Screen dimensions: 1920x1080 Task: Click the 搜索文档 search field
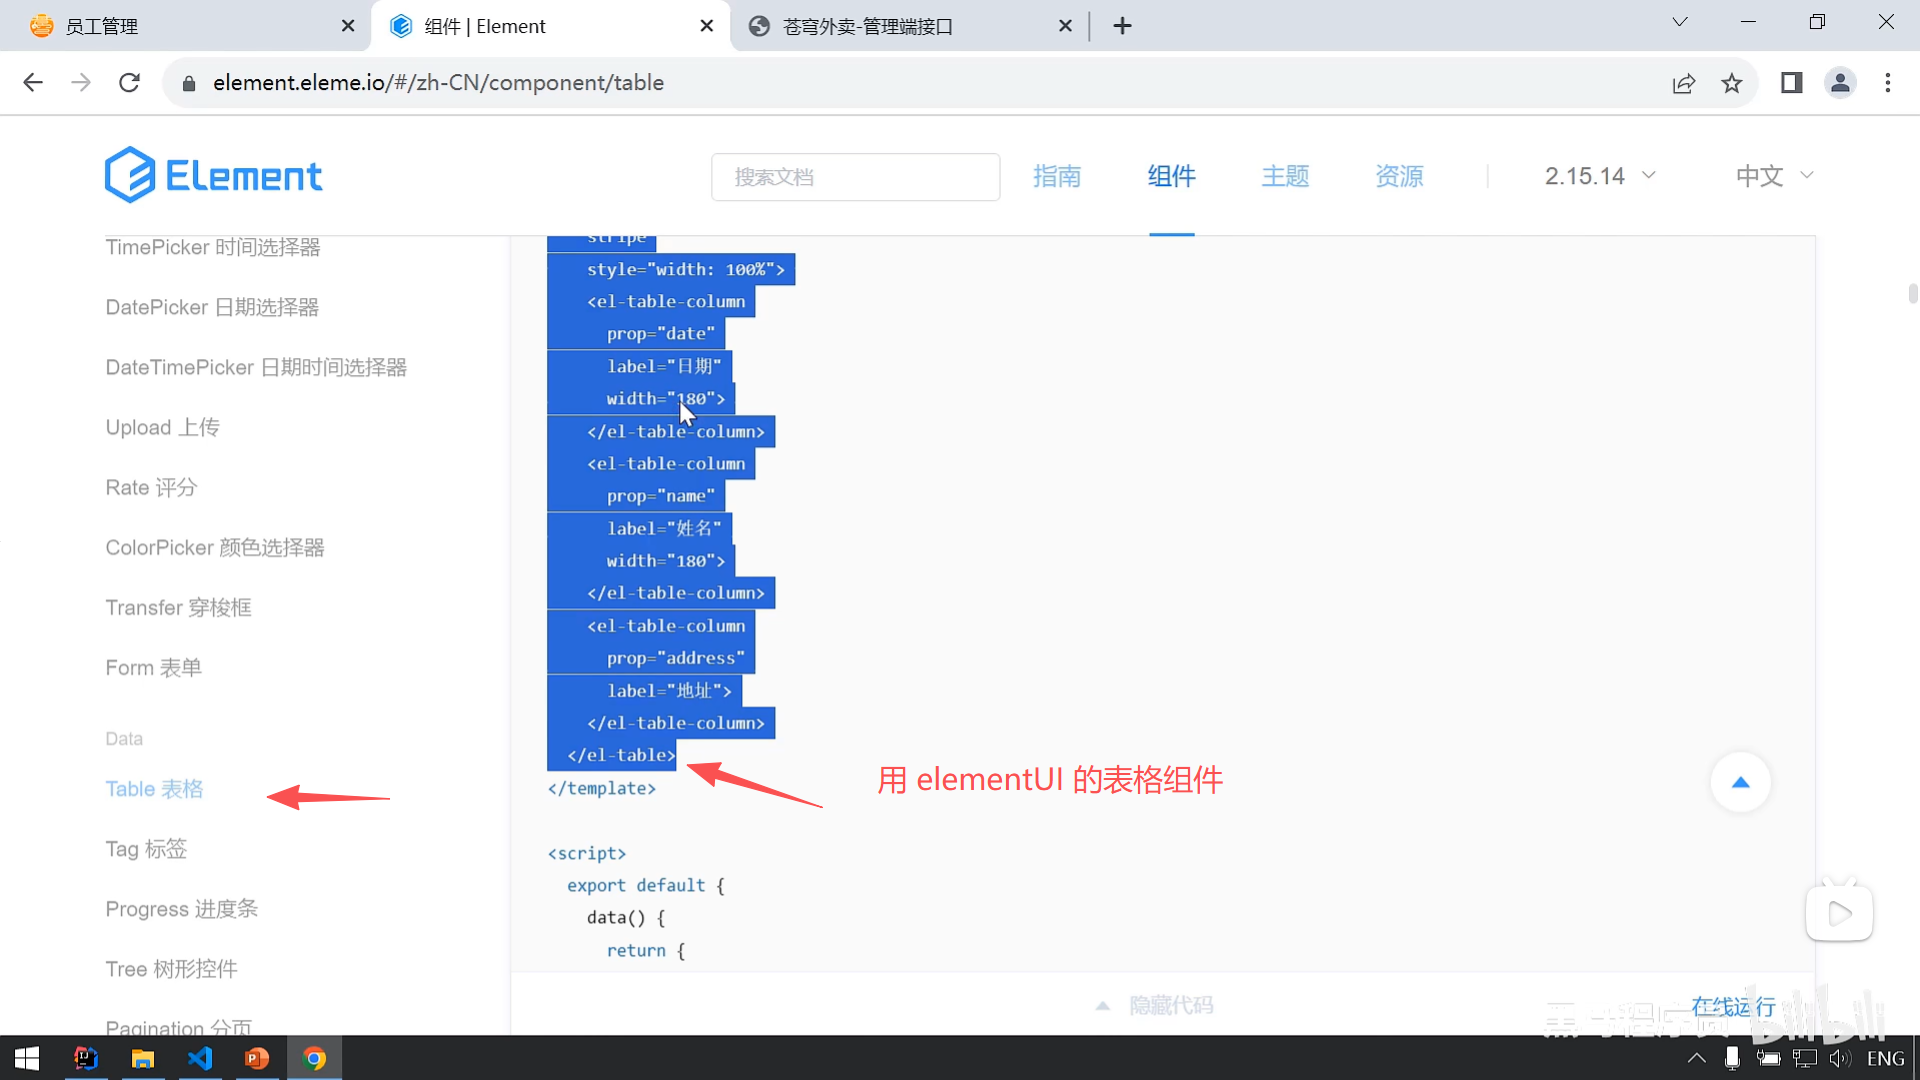click(x=855, y=177)
